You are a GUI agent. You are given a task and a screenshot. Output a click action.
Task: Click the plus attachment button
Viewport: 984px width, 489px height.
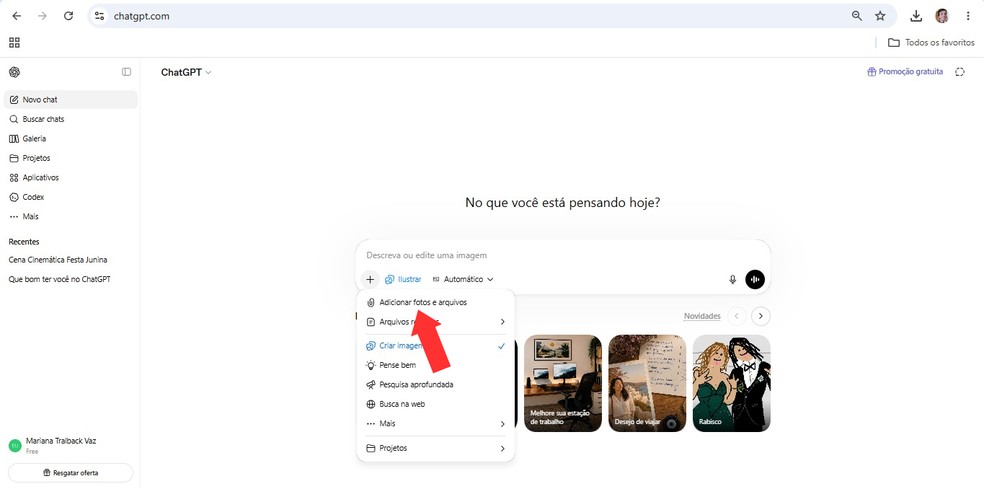(370, 279)
